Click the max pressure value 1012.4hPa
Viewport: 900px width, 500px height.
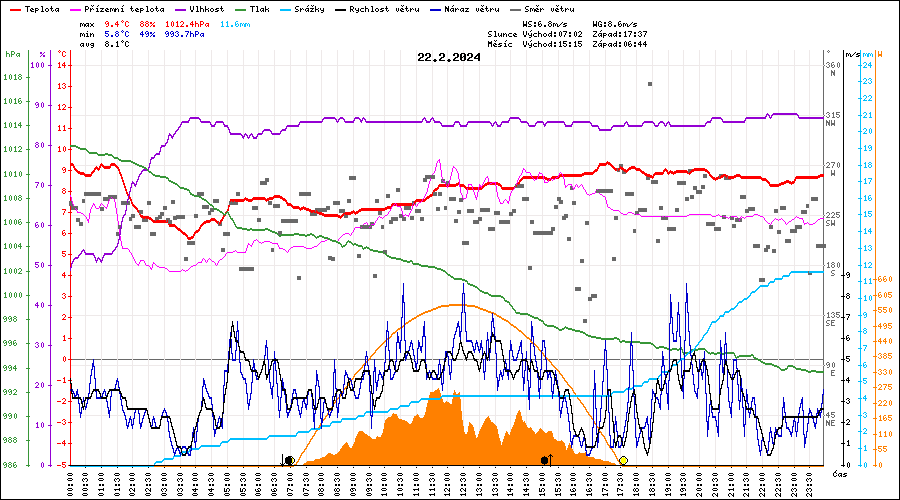tap(187, 25)
